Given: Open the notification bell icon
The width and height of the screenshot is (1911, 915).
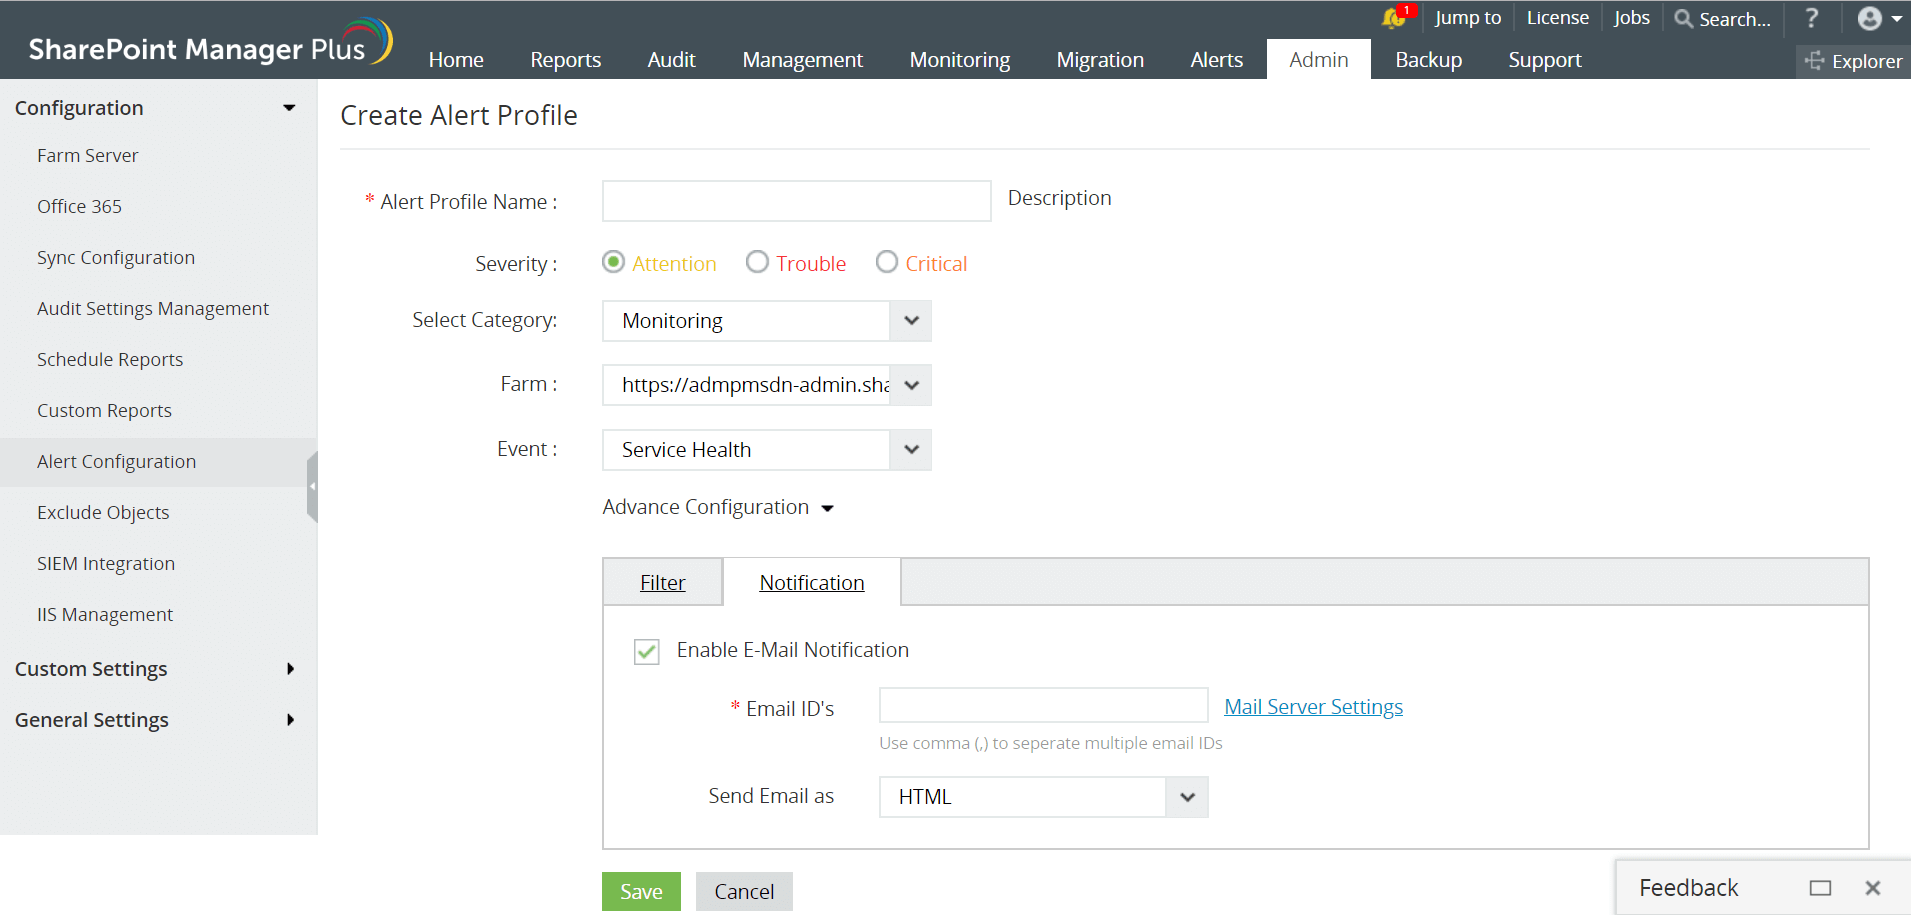Looking at the screenshot, I should click(x=1395, y=17).
